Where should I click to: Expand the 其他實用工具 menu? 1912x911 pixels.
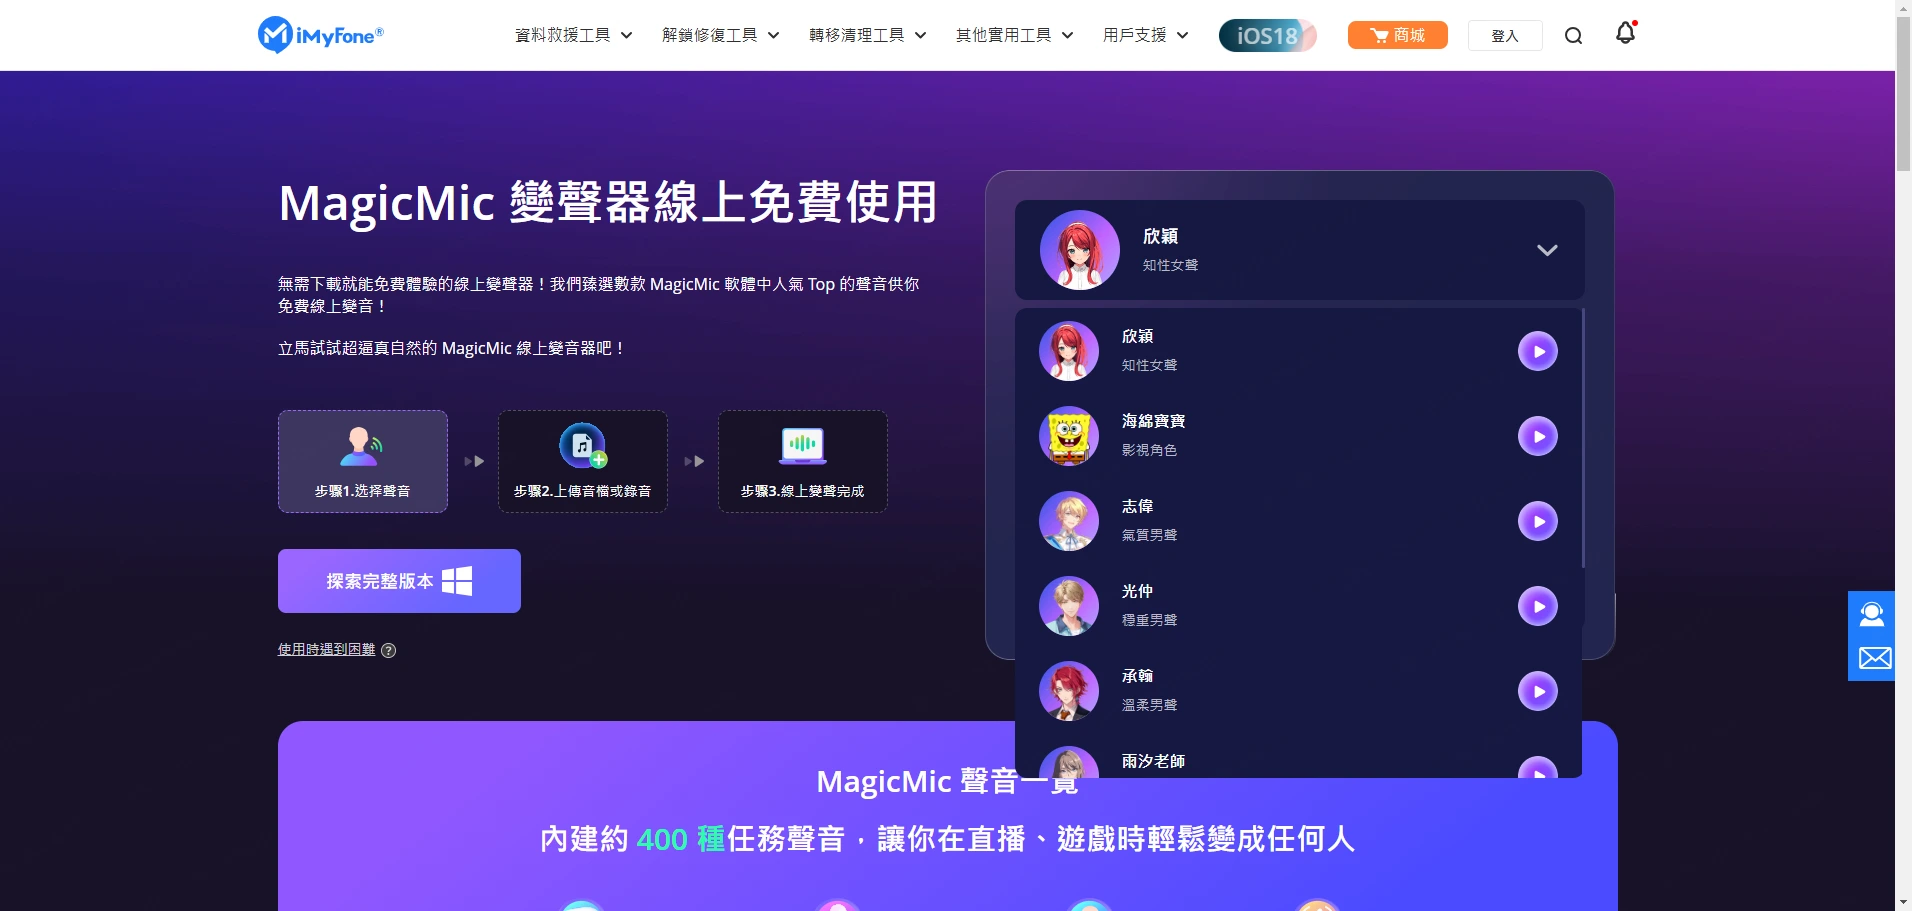point(1014,35)
